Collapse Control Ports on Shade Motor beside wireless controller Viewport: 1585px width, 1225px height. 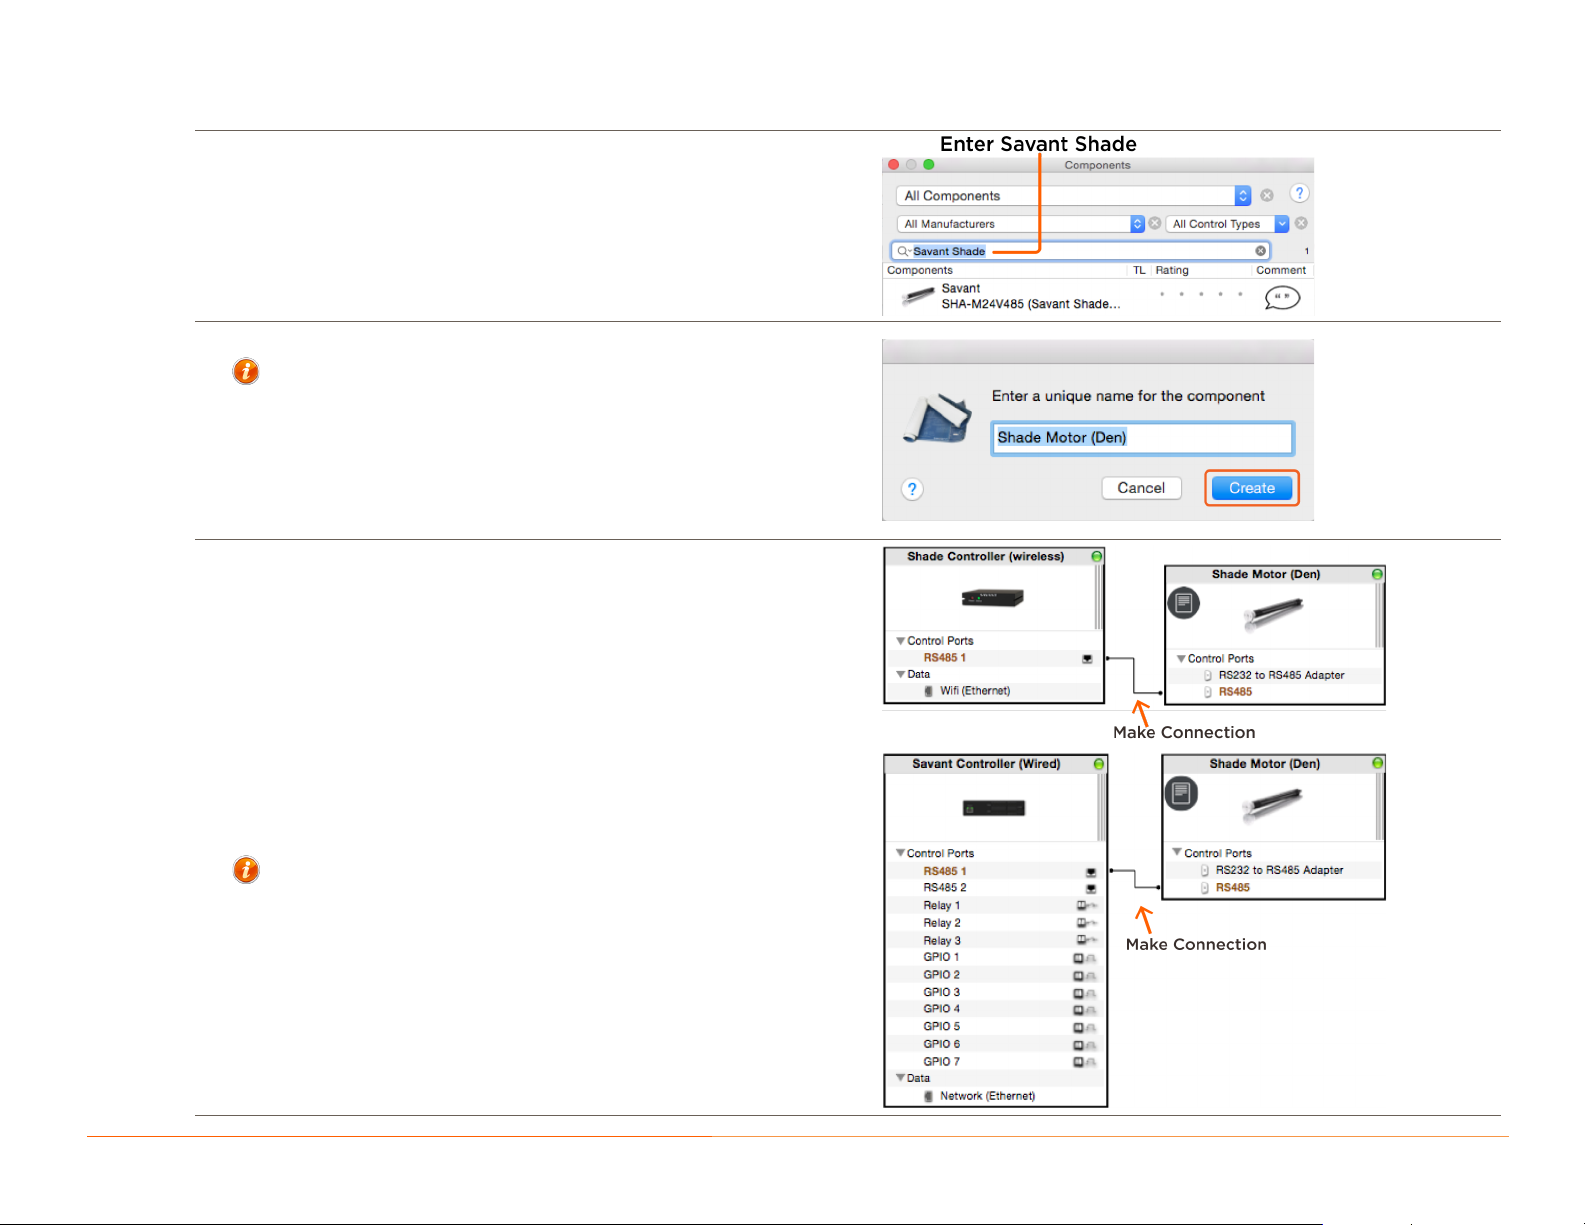pyautogui.click(x=1181, y=659)
